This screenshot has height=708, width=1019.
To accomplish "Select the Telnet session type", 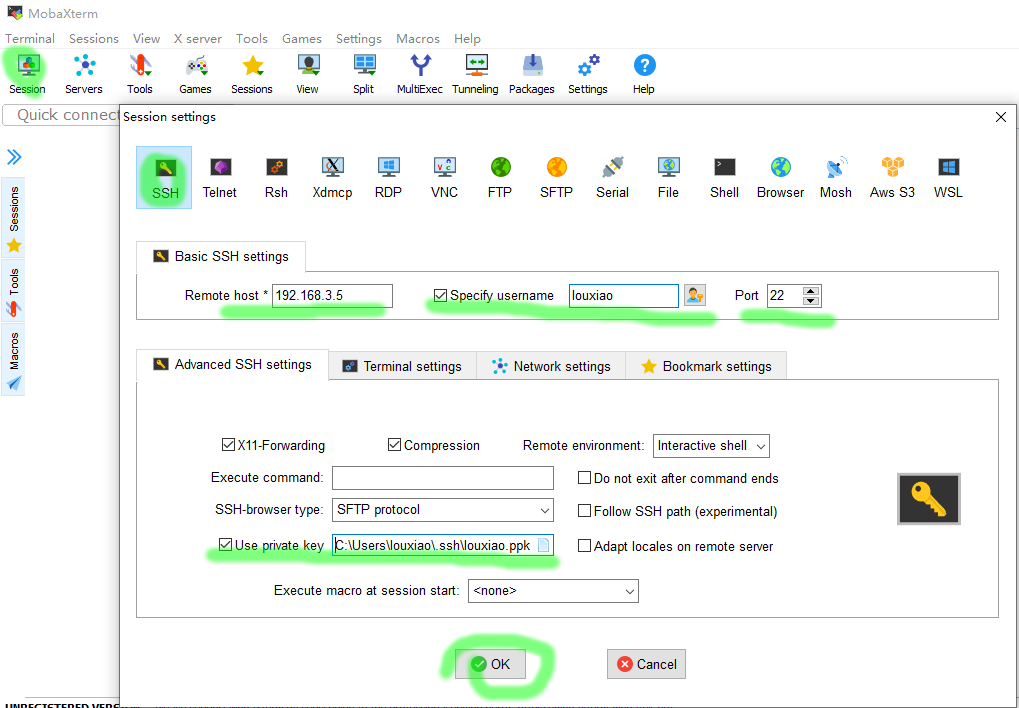I will click(220, 177).
